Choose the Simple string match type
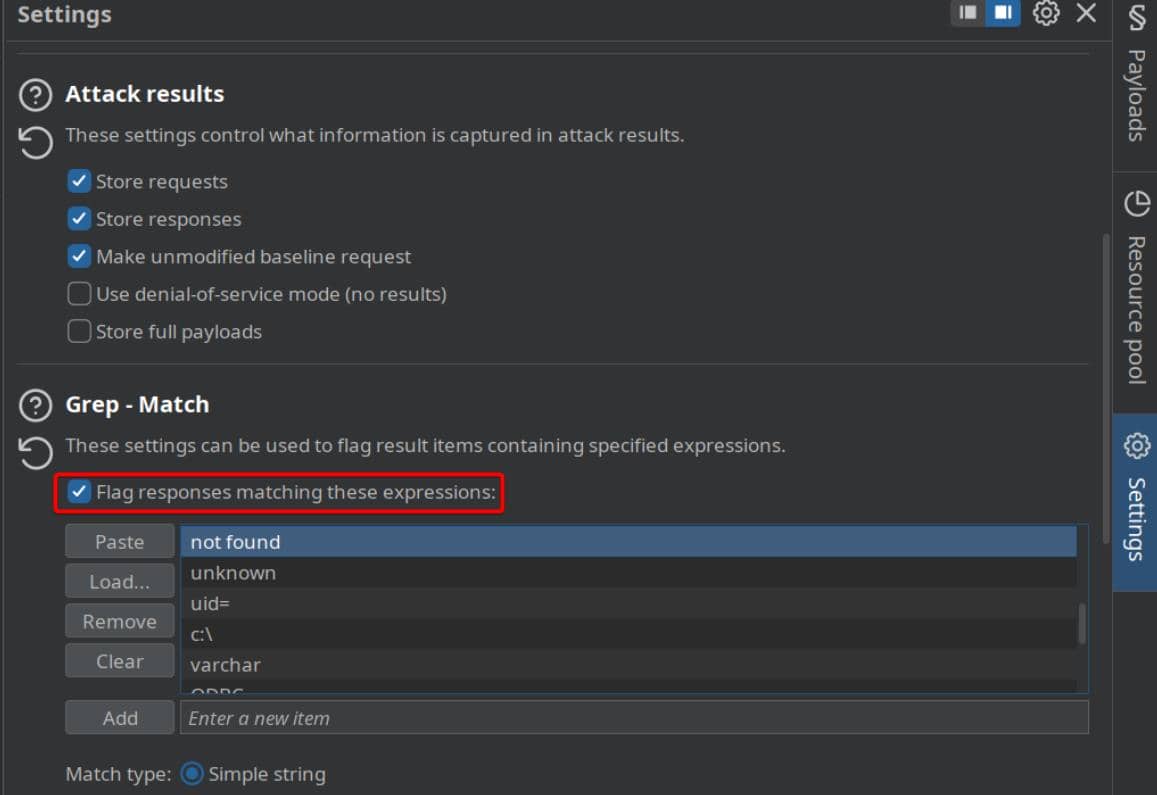This screenshot has height=795, width=1157. point(192,774)
